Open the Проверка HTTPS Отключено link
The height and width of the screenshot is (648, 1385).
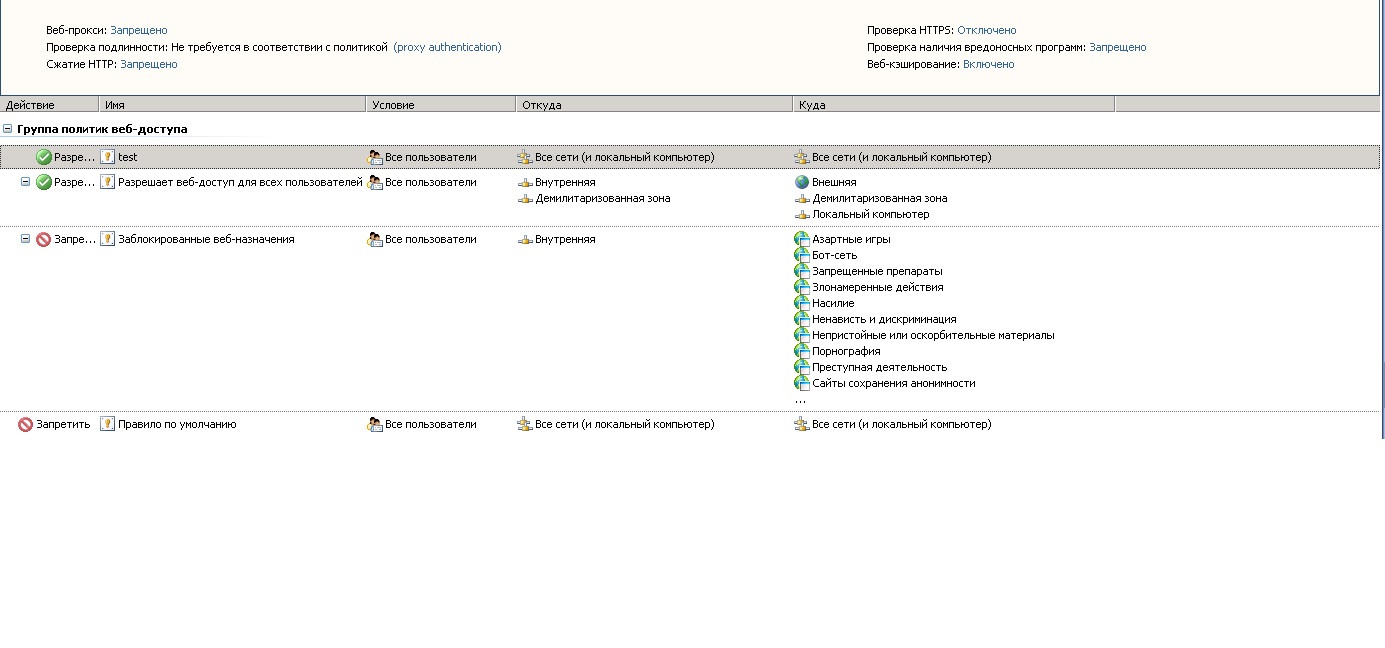[987, 30]
